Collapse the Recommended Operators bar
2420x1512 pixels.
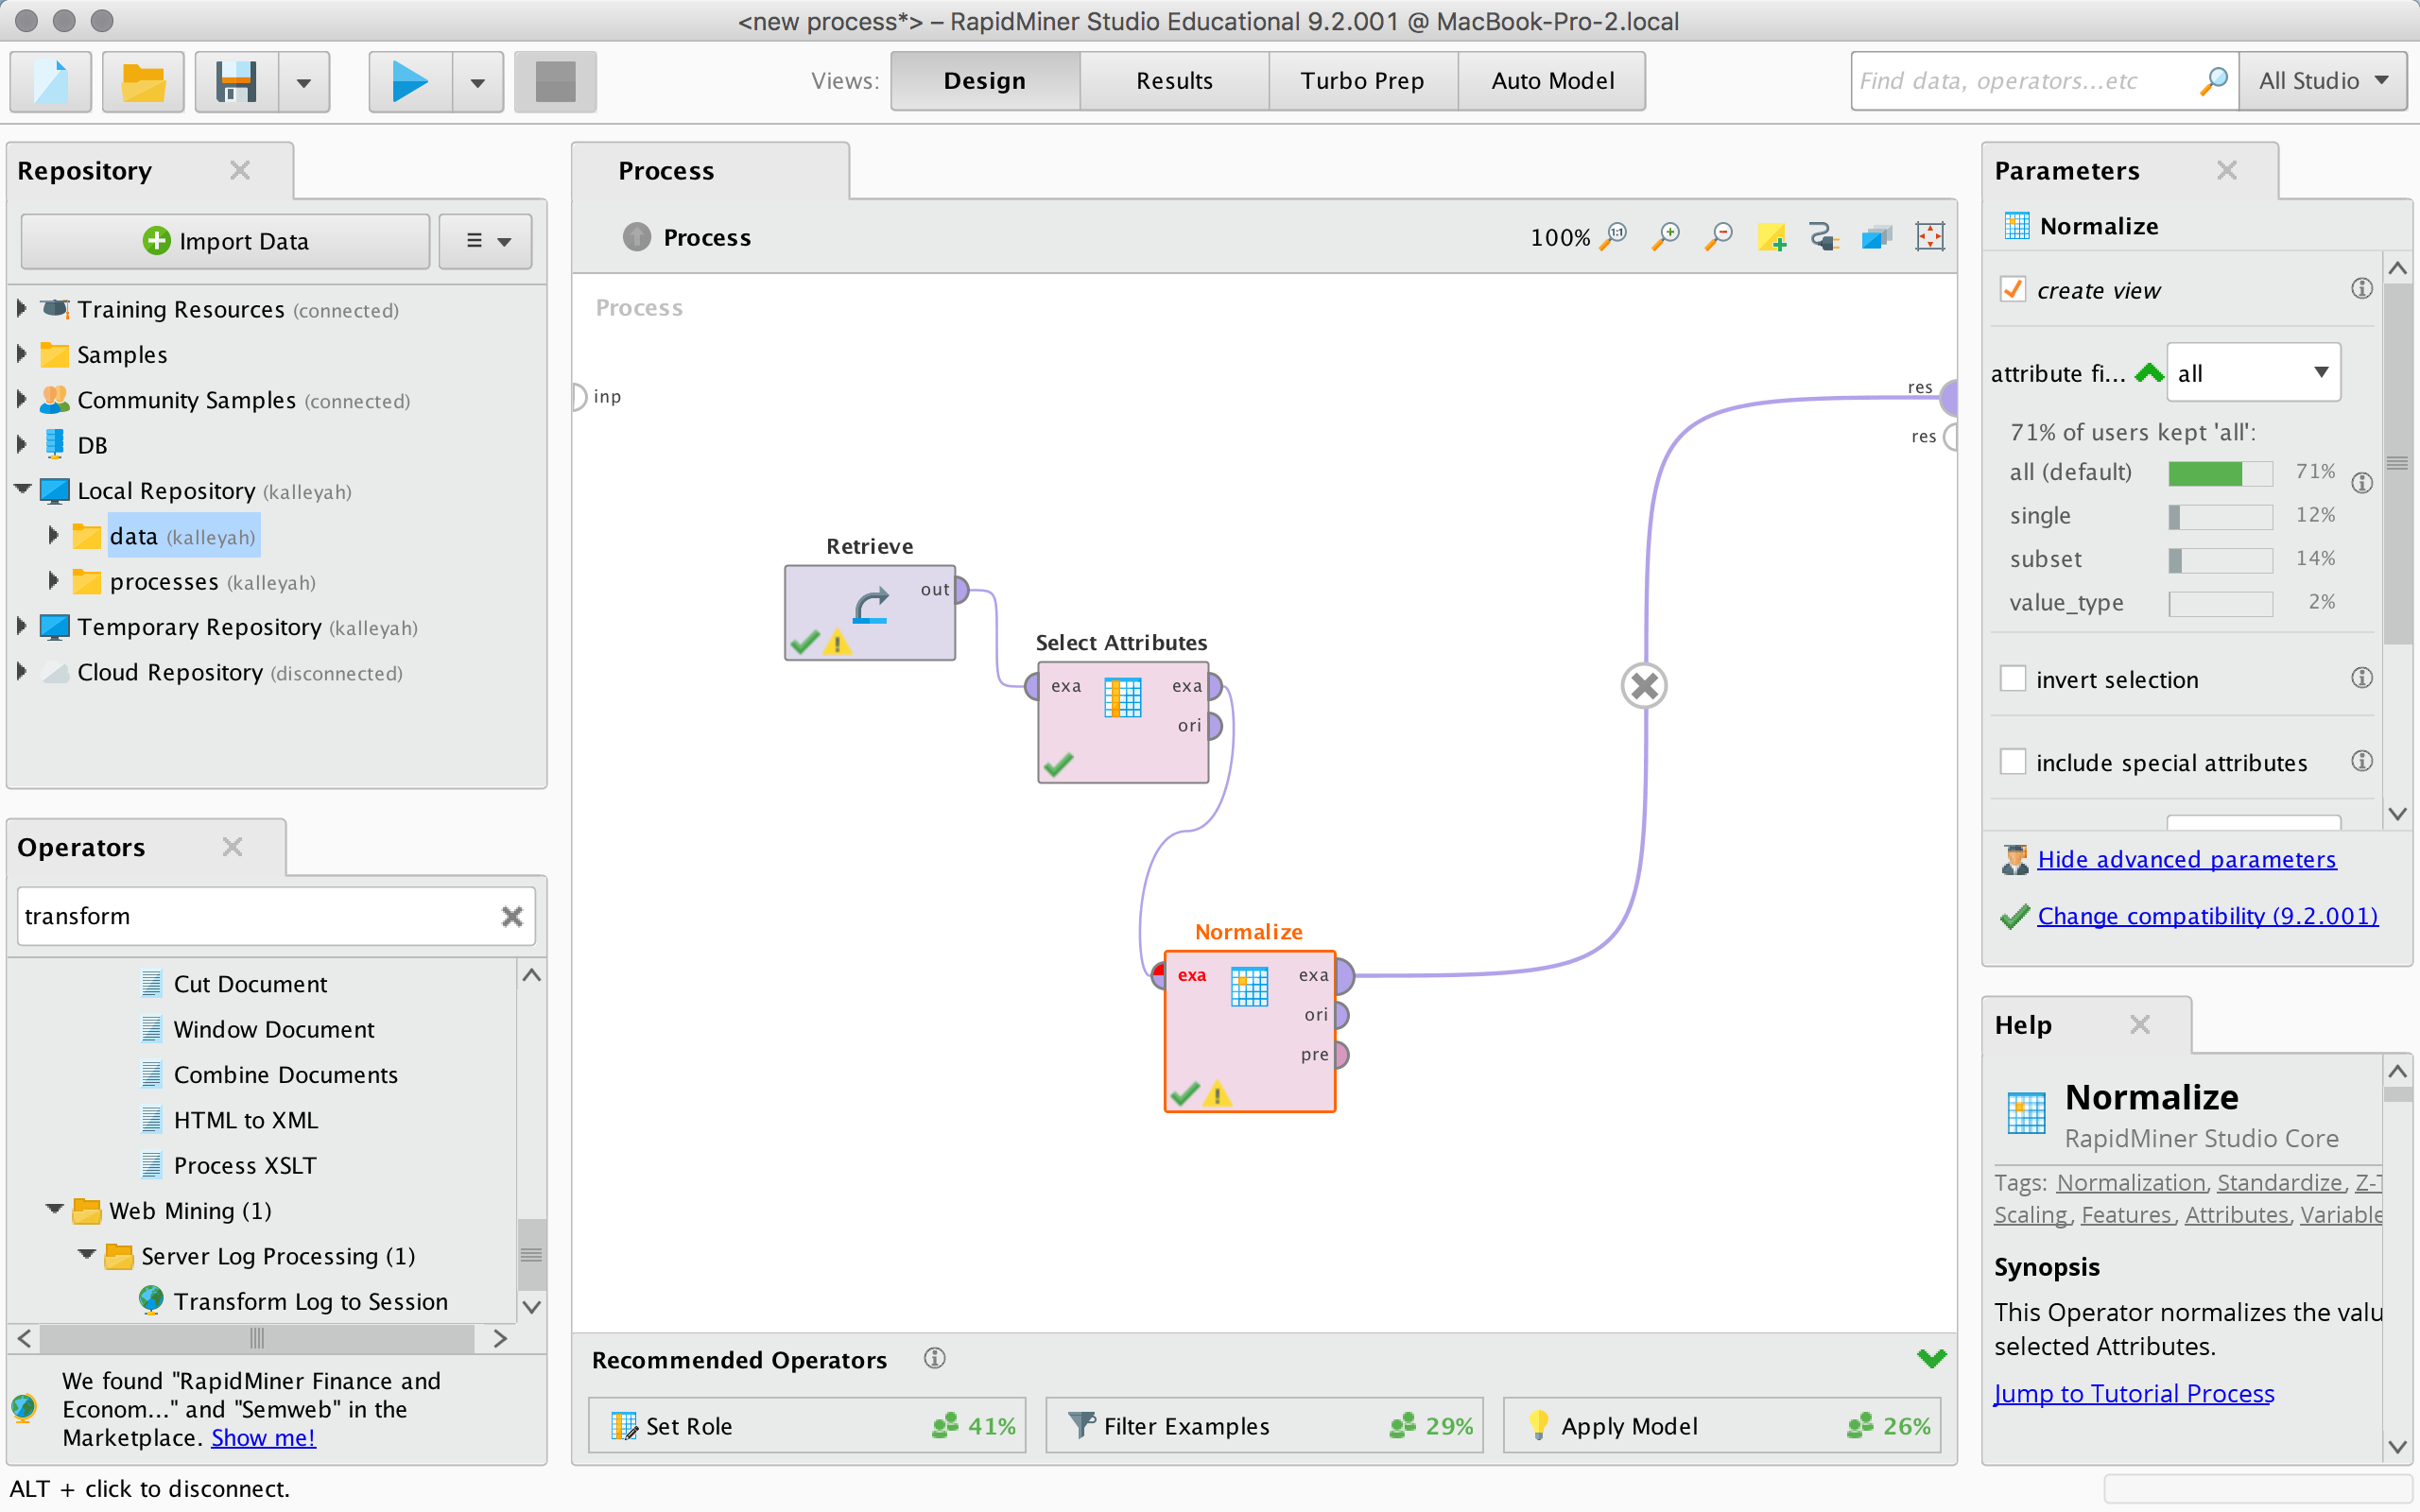1932,1358
